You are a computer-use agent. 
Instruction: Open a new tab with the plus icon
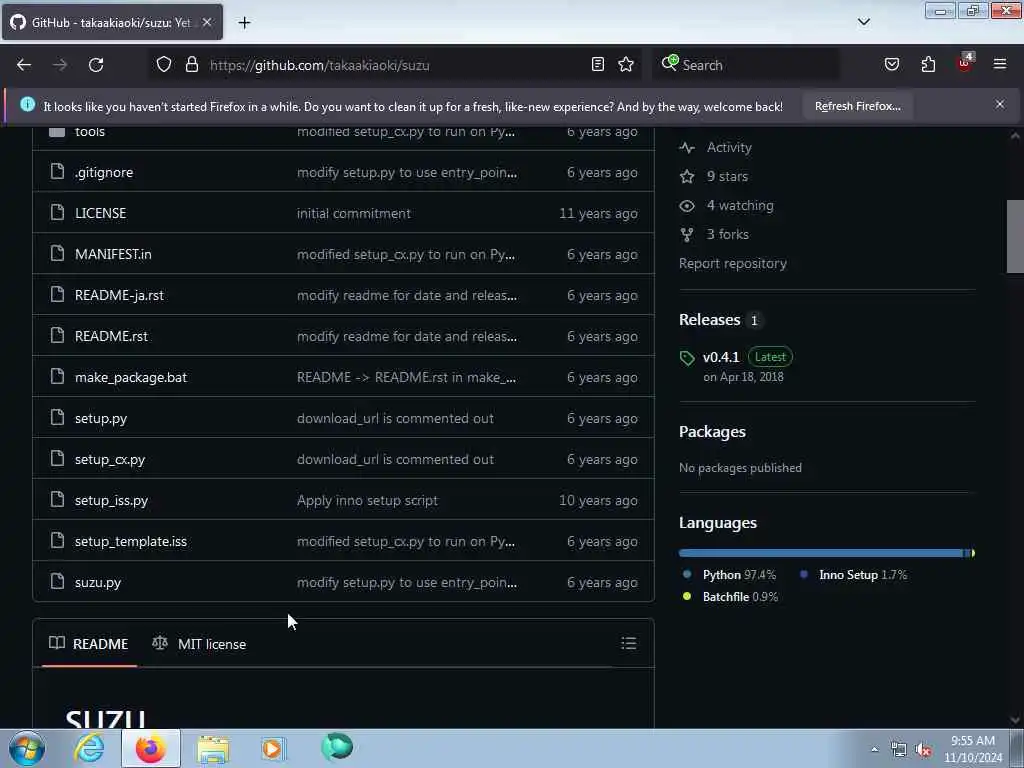244,23
